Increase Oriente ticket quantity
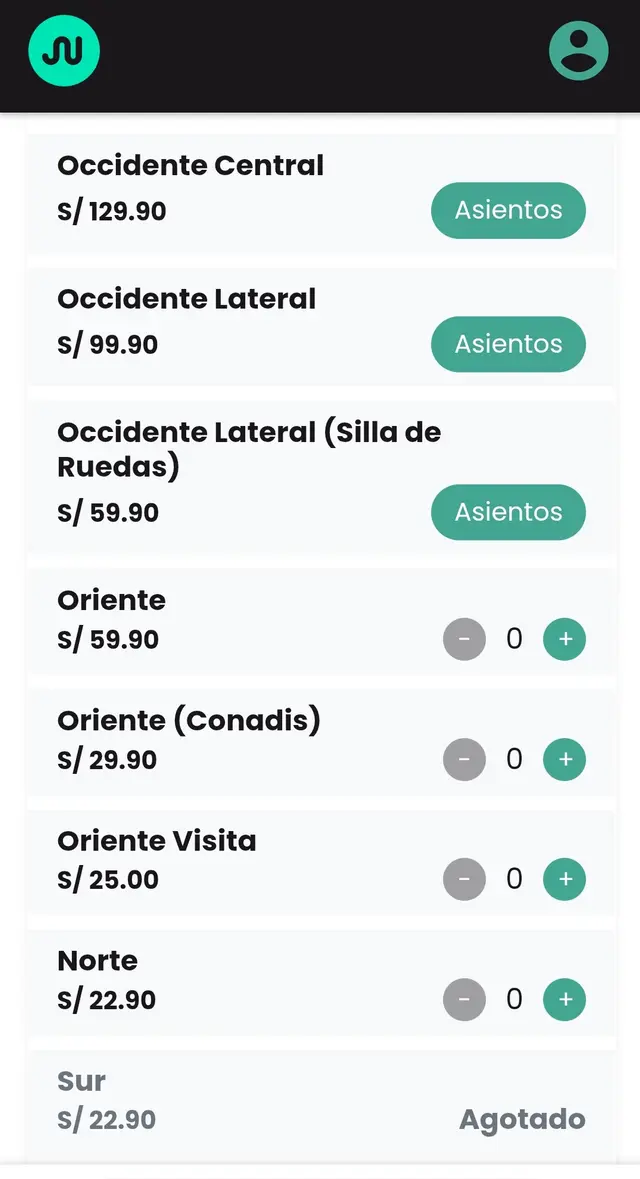The width and height of the screenshot is (640, 1179). point(564,639)
